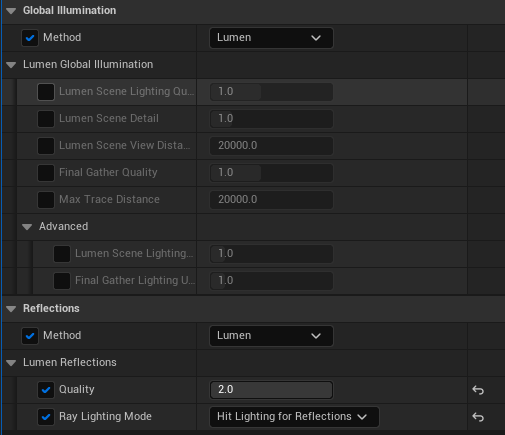
Task: Adjust Lumen Scene Lighting Quality slider
Action: click(x=271, y=92)
